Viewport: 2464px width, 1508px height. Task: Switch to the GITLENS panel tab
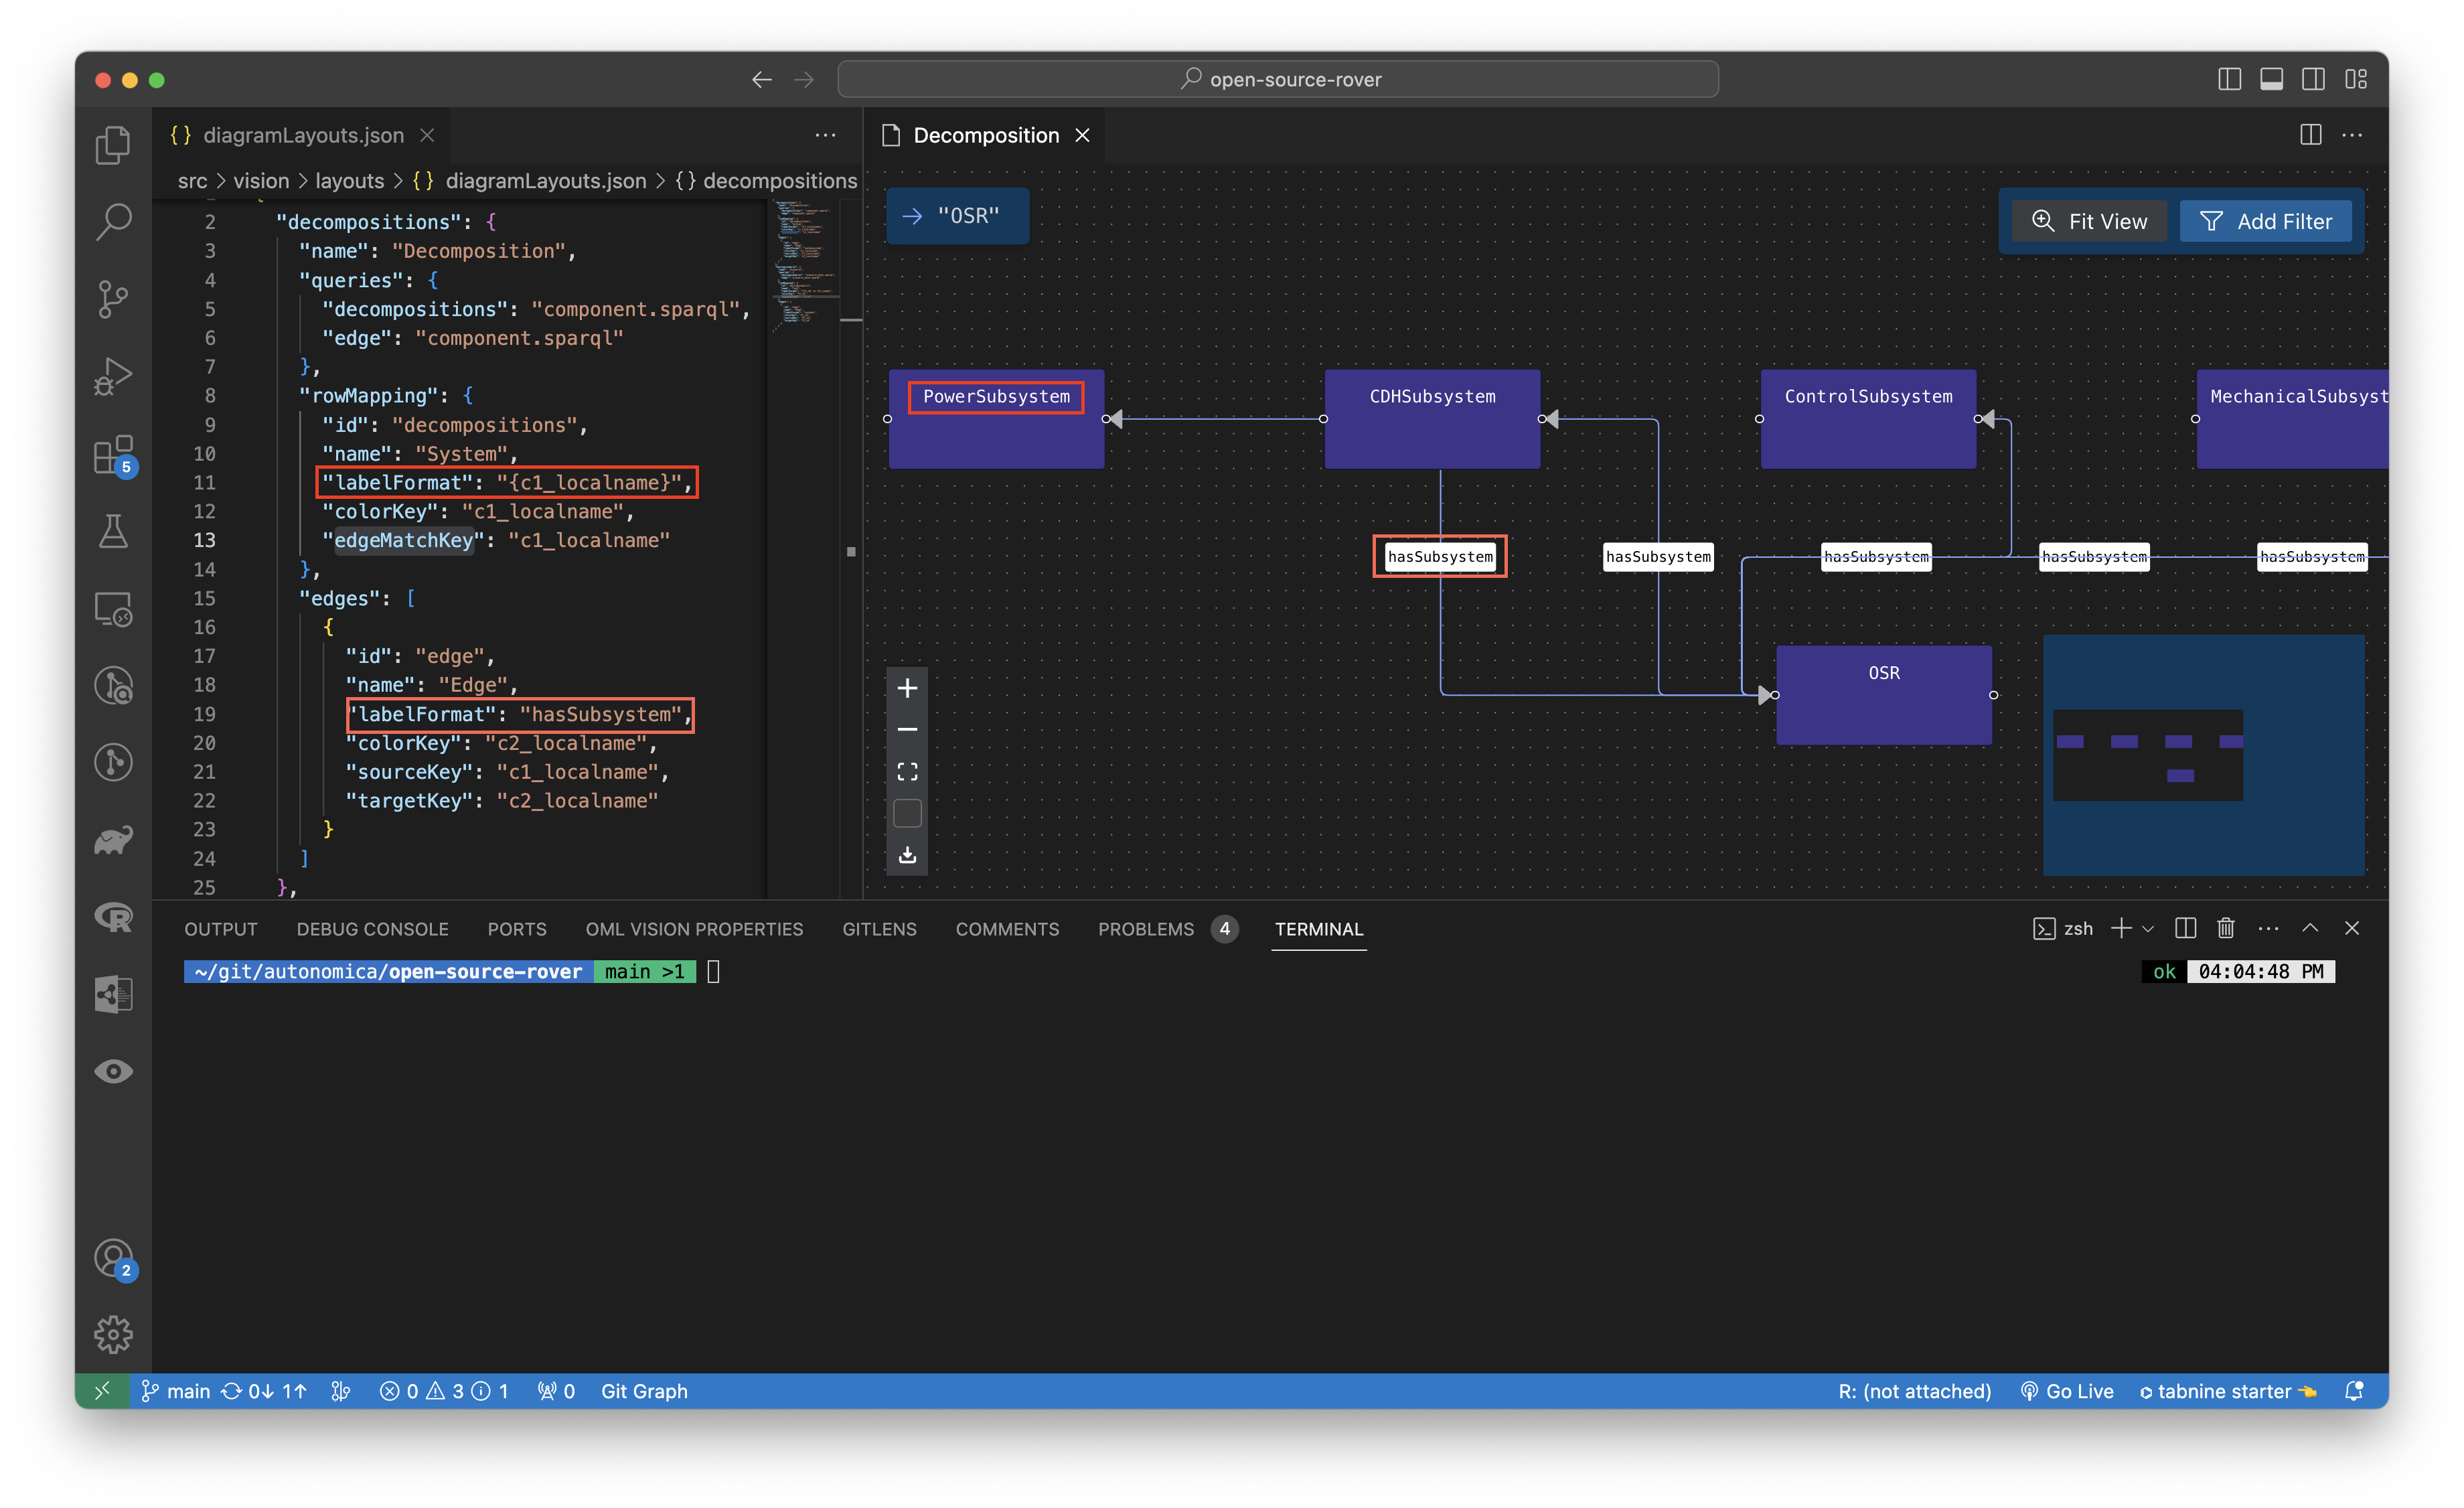point(879,929)
